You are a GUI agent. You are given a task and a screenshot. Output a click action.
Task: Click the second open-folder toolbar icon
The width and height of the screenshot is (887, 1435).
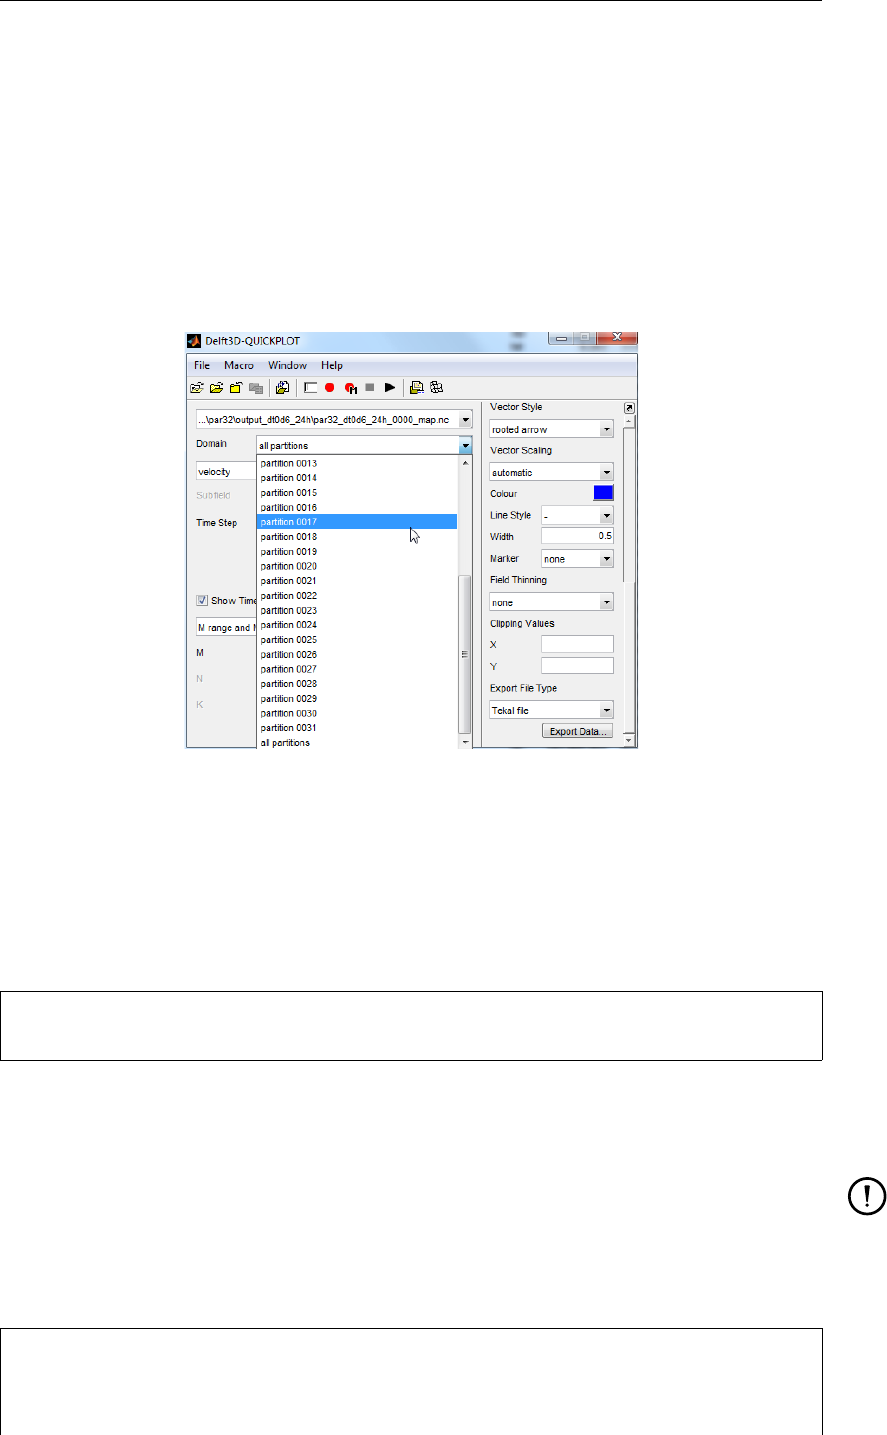[216, 388]
